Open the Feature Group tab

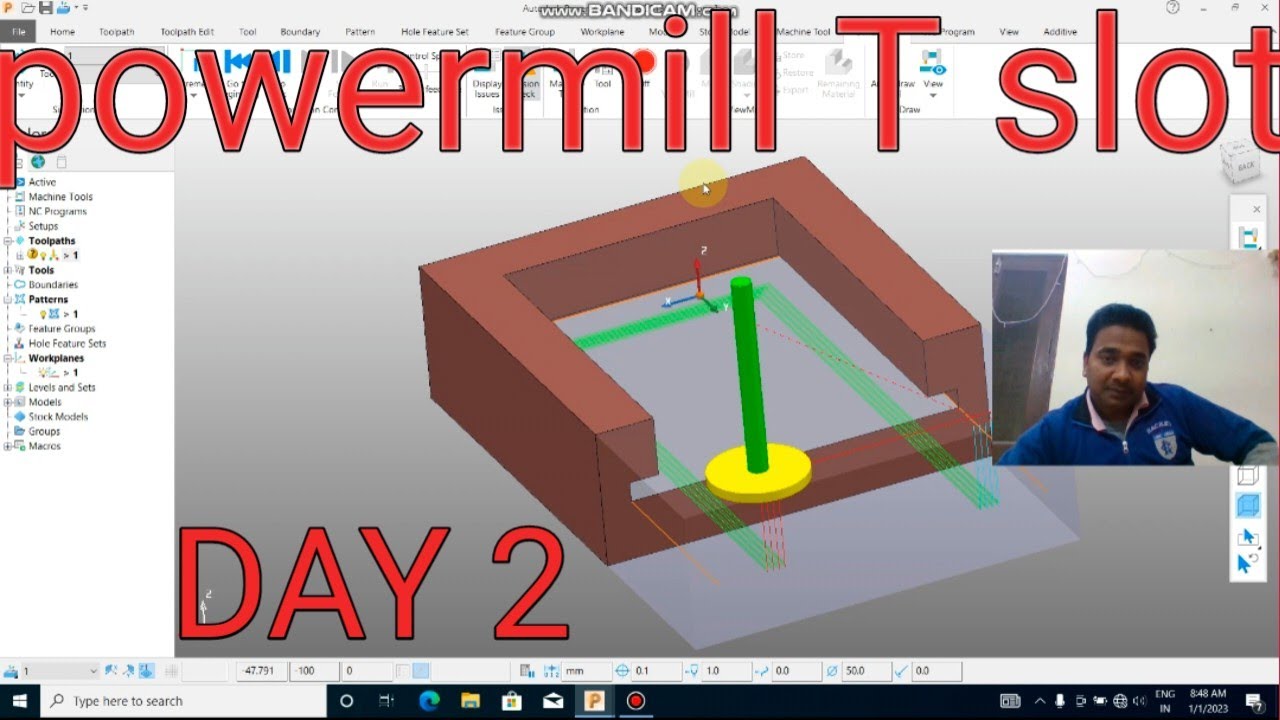tap(525, 32)
